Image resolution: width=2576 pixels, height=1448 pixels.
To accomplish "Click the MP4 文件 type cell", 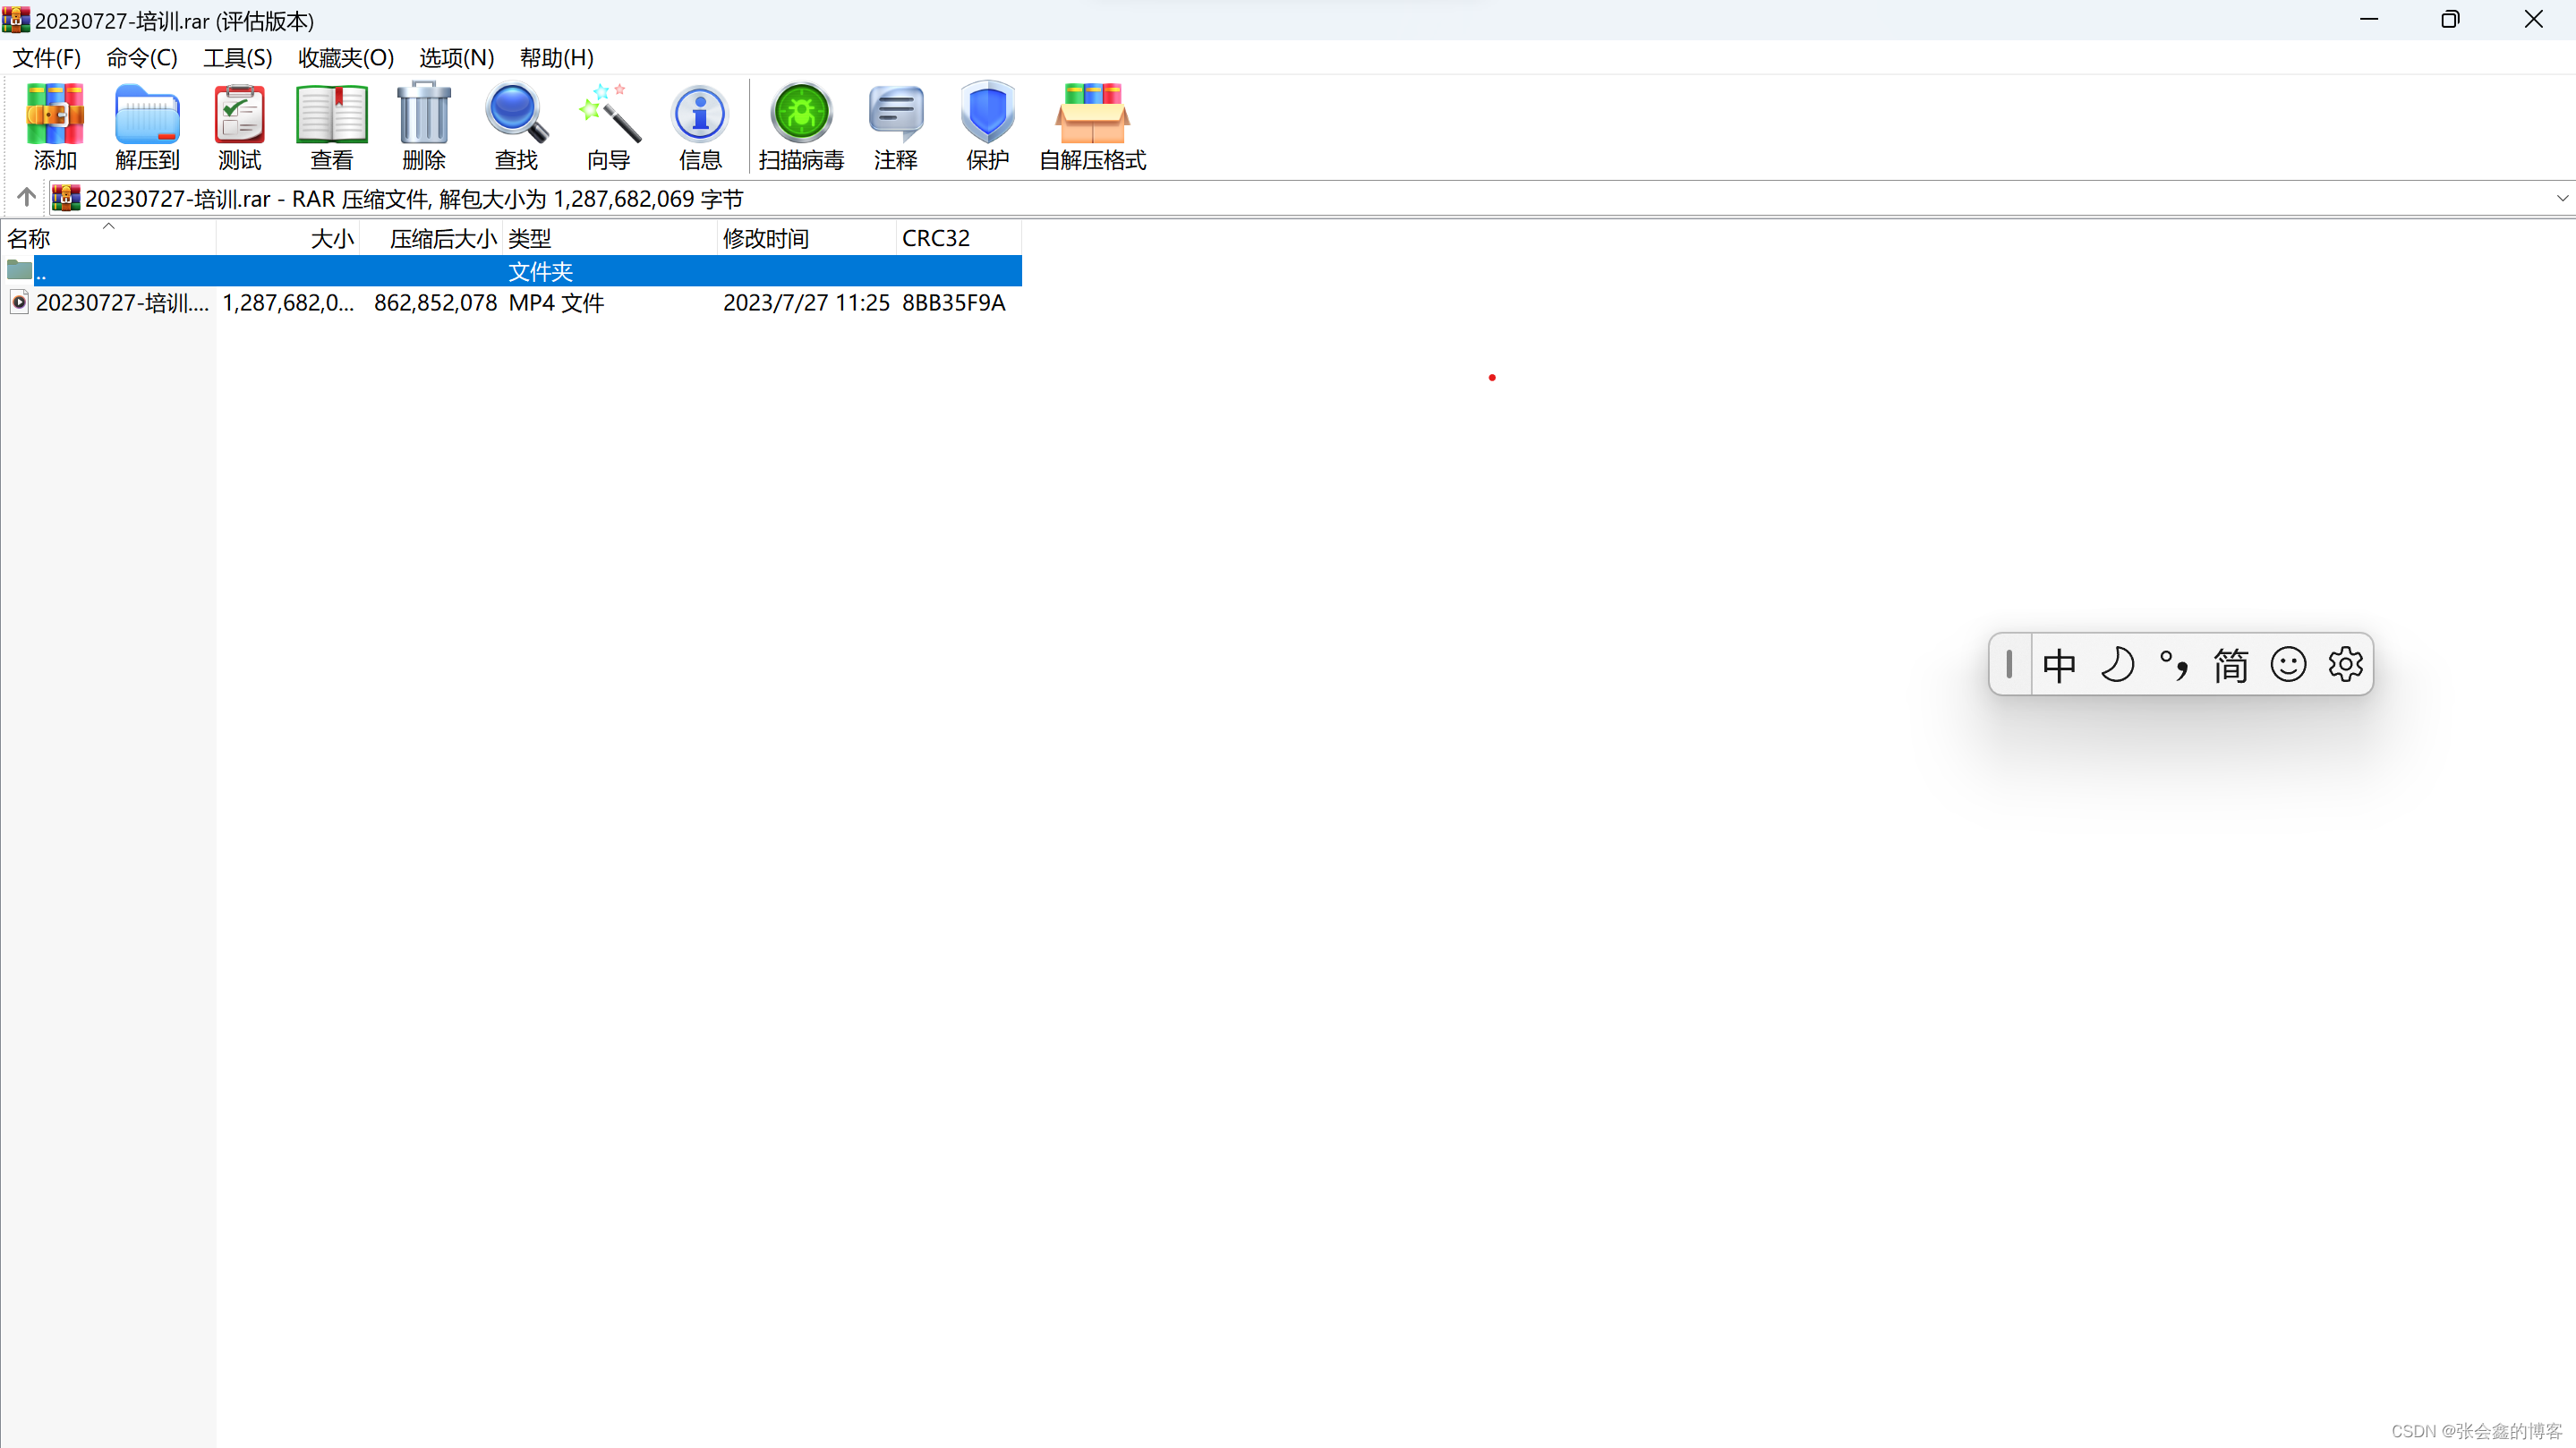I will pyautogui.click(x=556, y=302).
